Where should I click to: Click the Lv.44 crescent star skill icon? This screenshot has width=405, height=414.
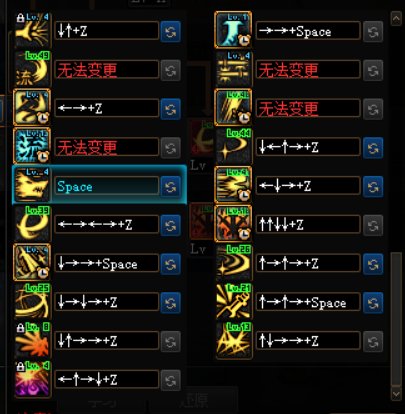pos(233,147)
